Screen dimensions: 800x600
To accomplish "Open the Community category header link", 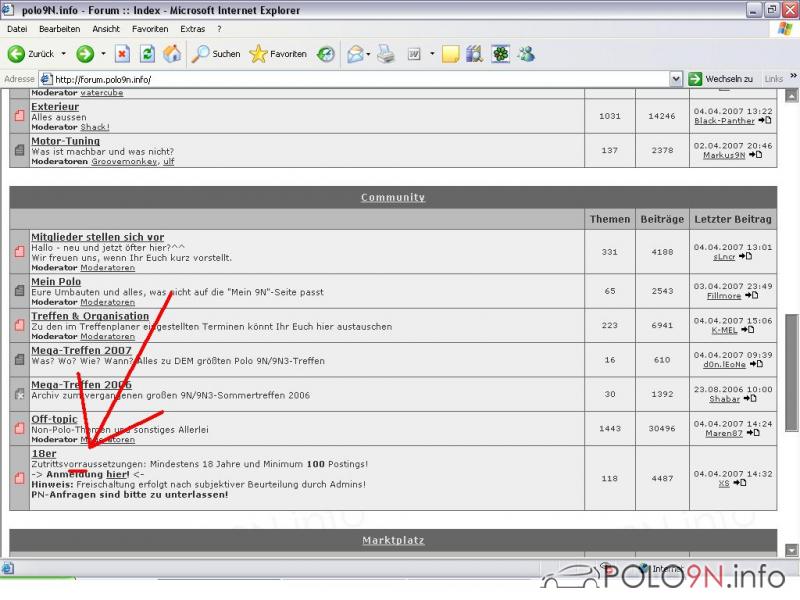I will click(x=393, y=197).
